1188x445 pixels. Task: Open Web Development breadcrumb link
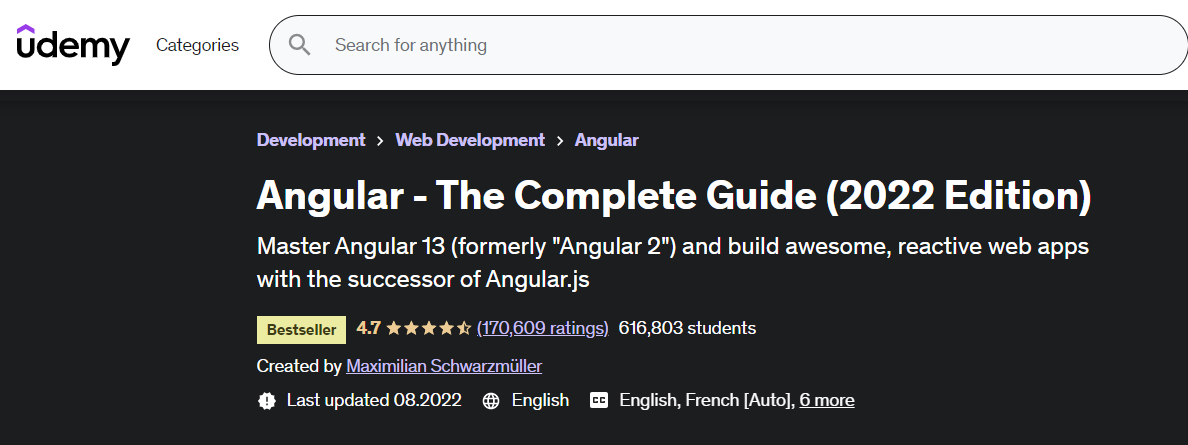[x=470, y=140]
